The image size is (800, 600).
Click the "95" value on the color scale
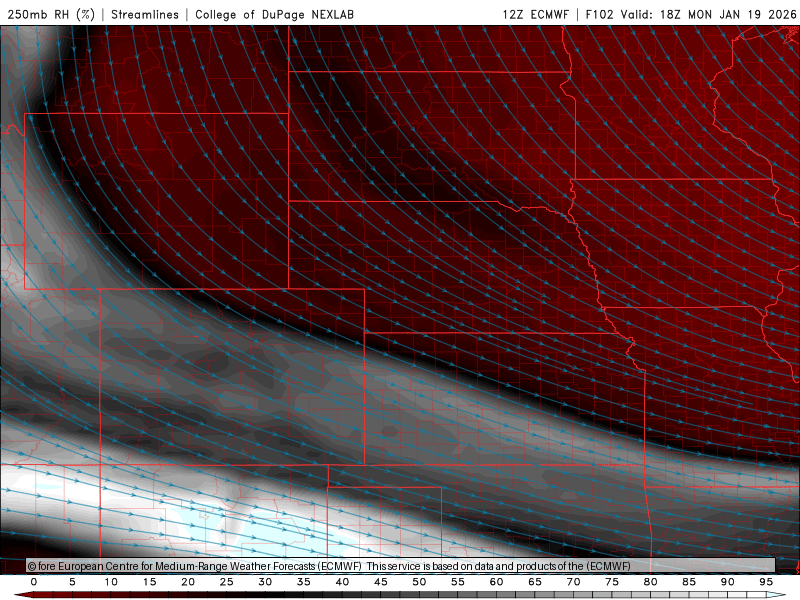coord(766,582)
